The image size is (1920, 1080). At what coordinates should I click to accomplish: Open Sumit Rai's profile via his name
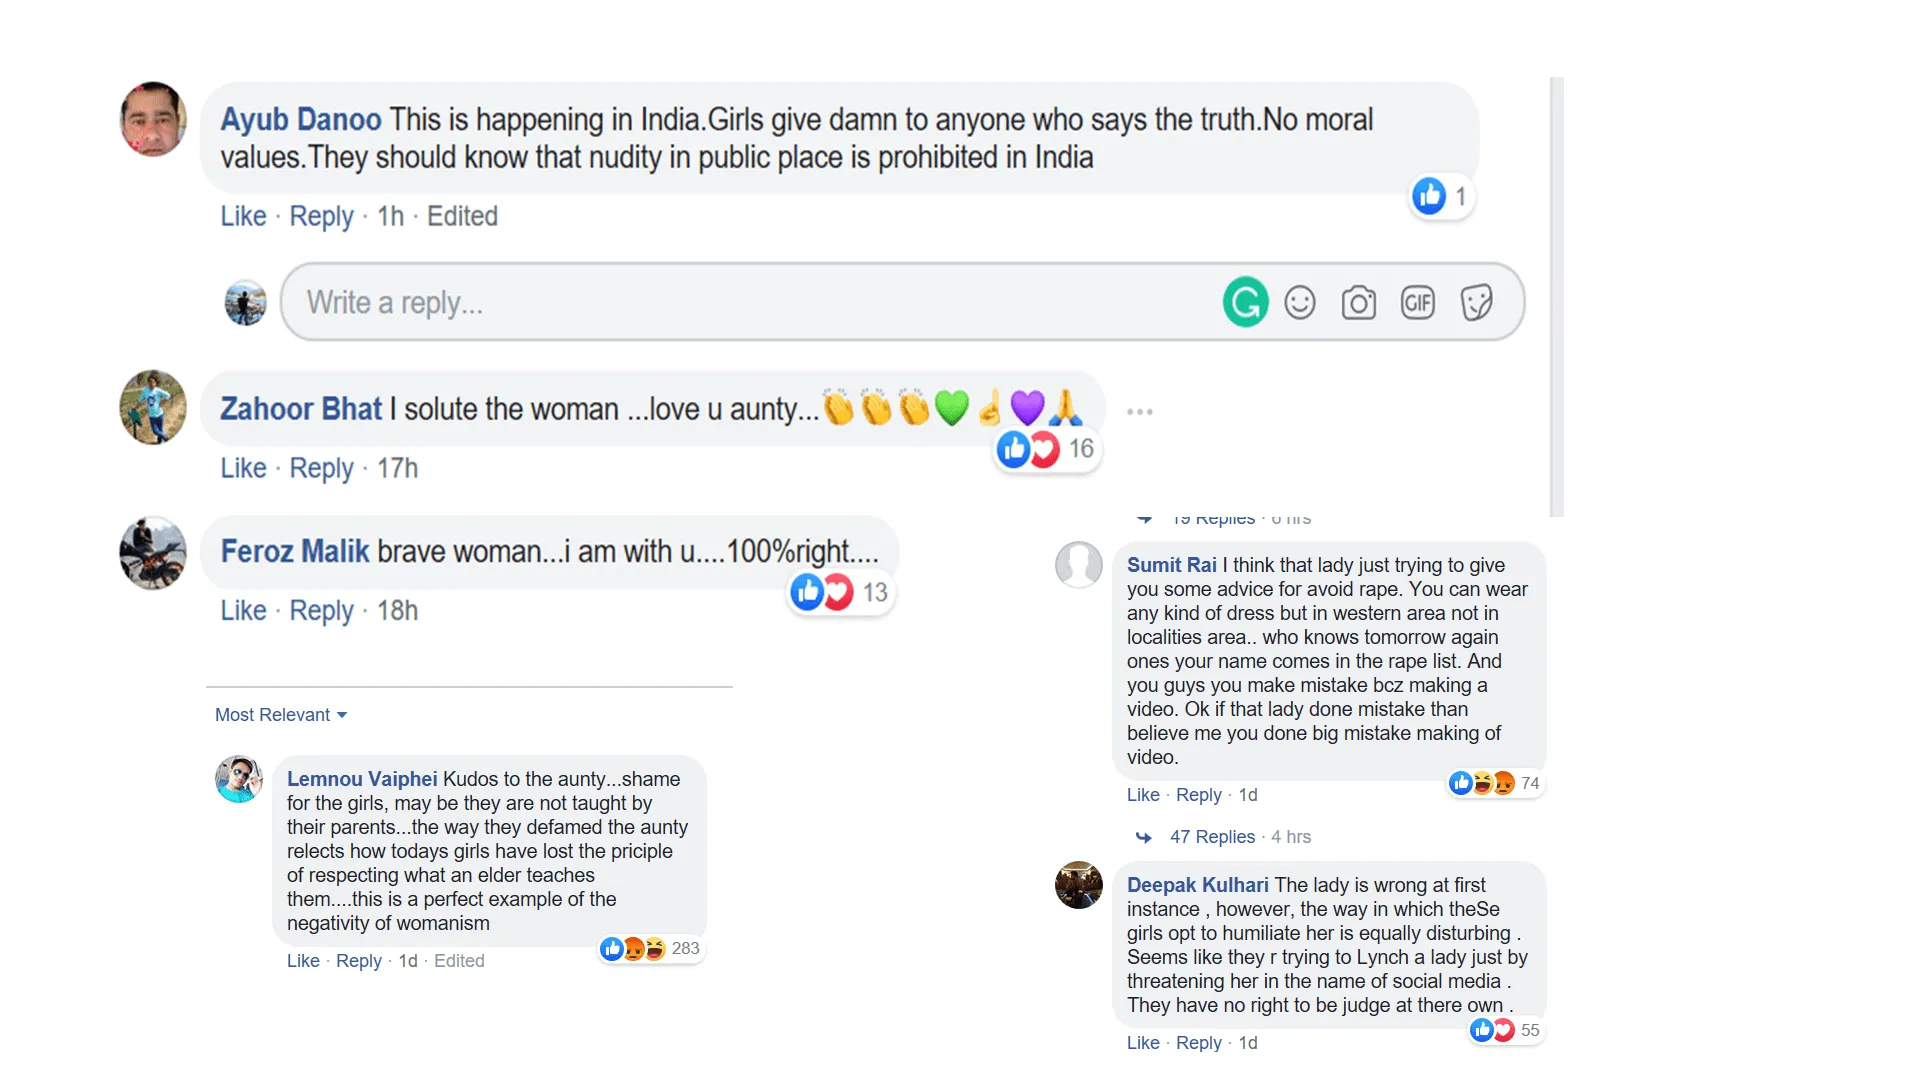pyautogui.click(x=1170, y=564)
